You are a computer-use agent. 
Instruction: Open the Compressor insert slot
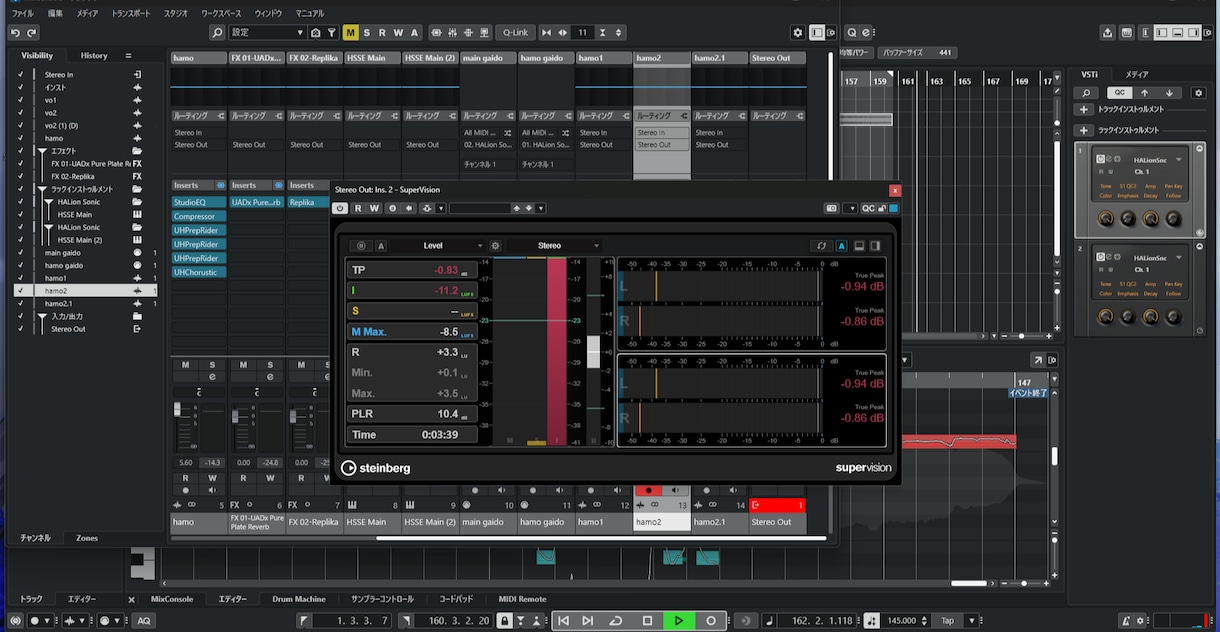coord(198,216)
